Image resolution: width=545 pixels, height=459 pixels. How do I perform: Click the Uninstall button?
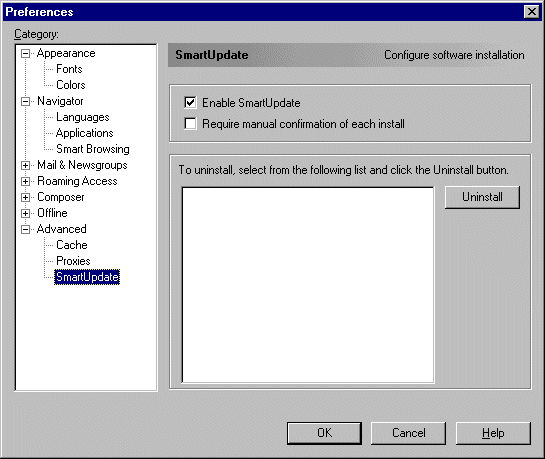(482, 197)
